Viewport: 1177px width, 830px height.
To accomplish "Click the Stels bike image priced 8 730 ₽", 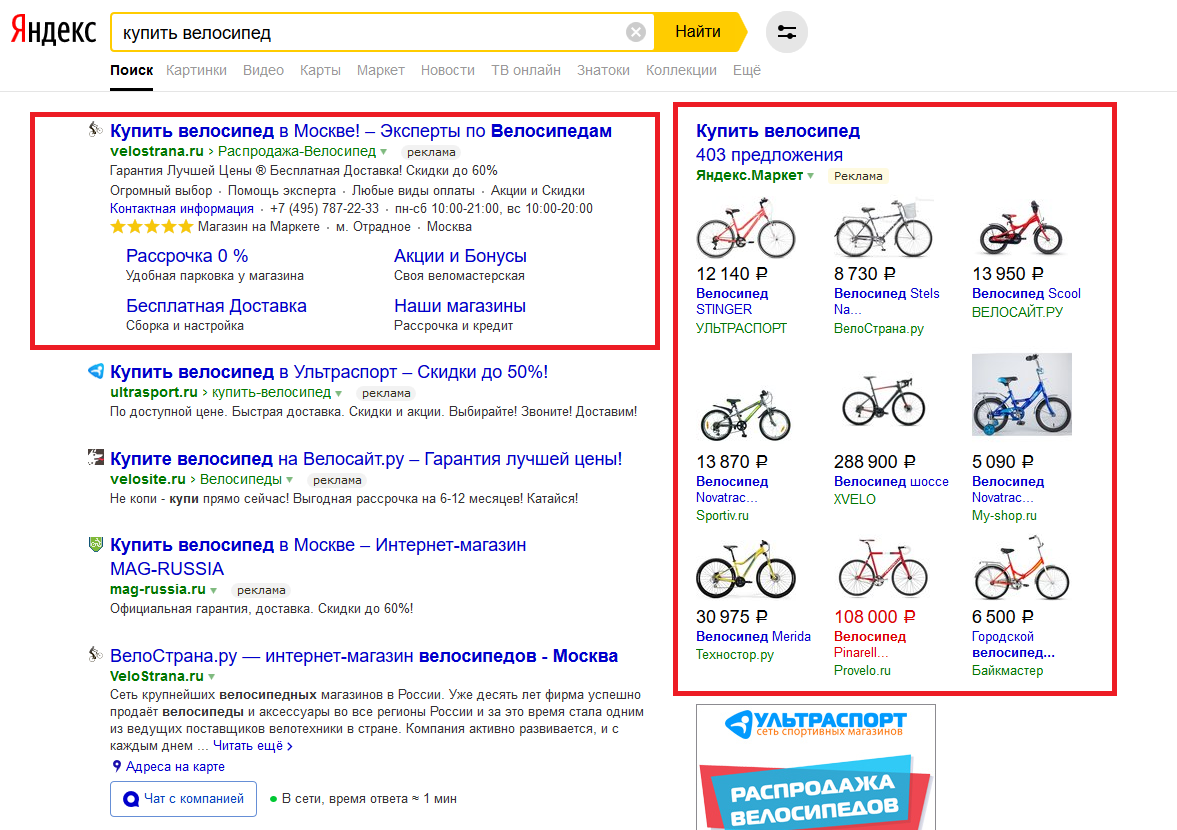I will [884, 228].
